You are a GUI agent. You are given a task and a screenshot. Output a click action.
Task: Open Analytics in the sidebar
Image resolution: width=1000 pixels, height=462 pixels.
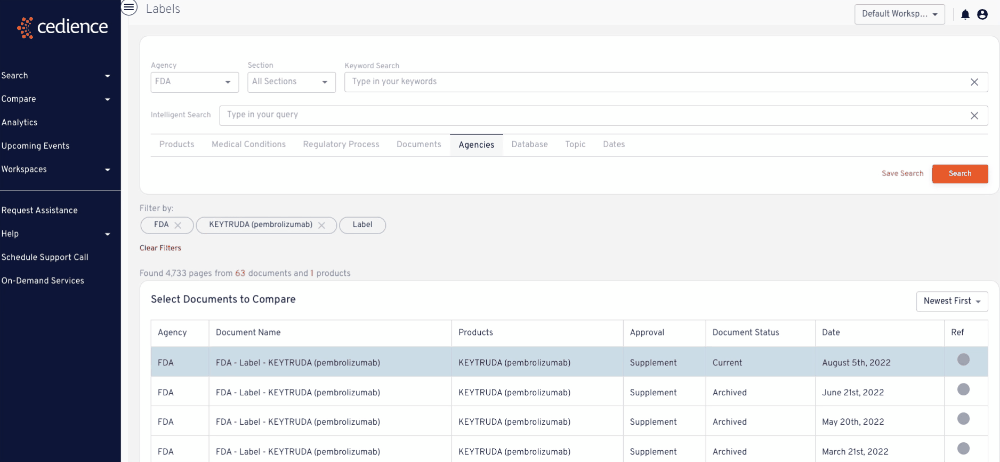pyautogui.click(x=20, y=123)
